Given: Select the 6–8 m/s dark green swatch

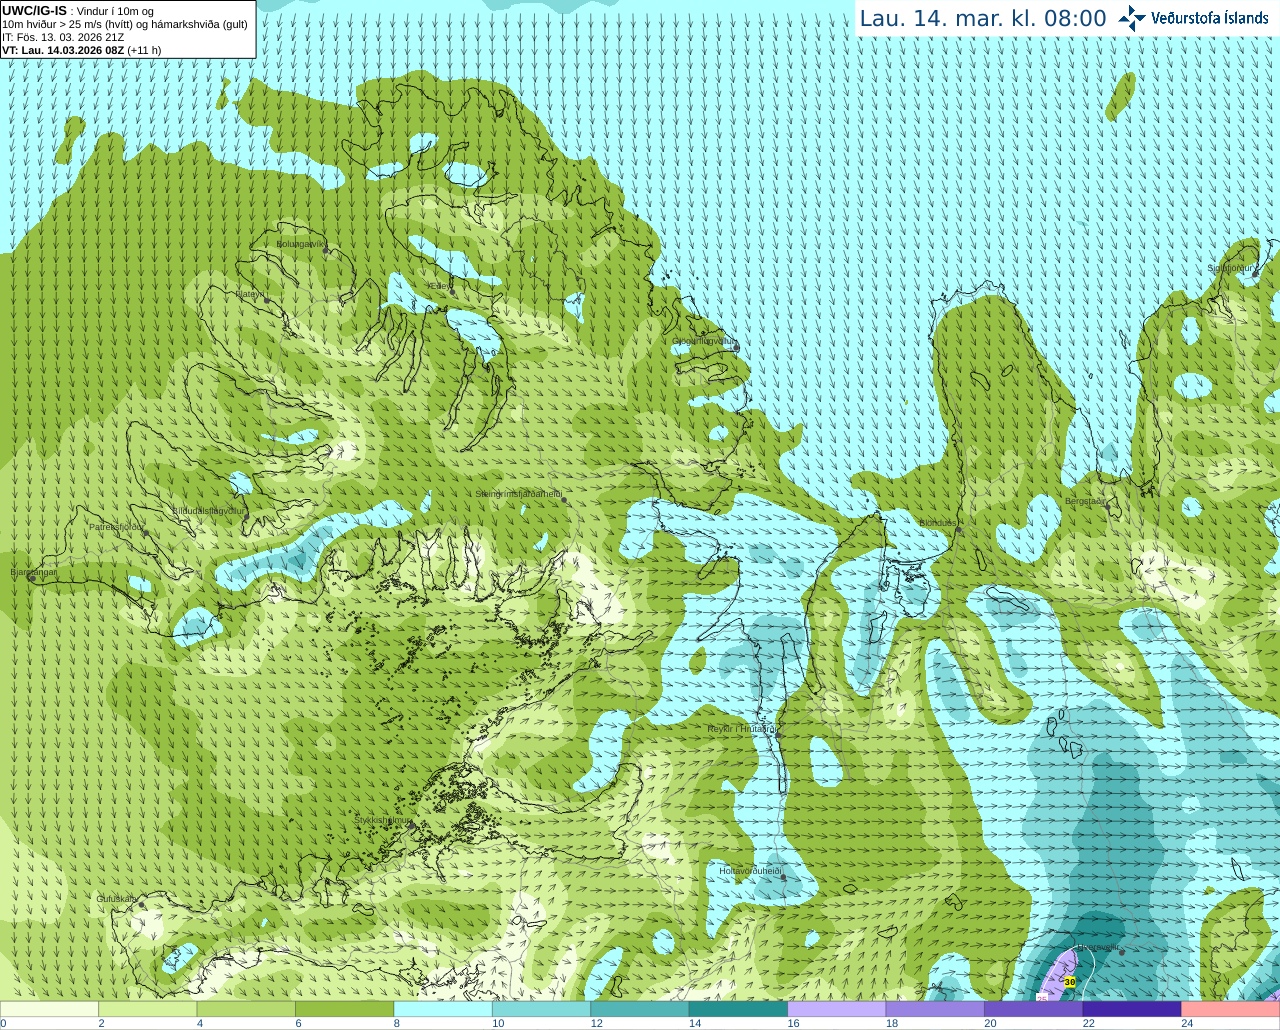Looking at the screenshot, I should tap(344, 1009).
